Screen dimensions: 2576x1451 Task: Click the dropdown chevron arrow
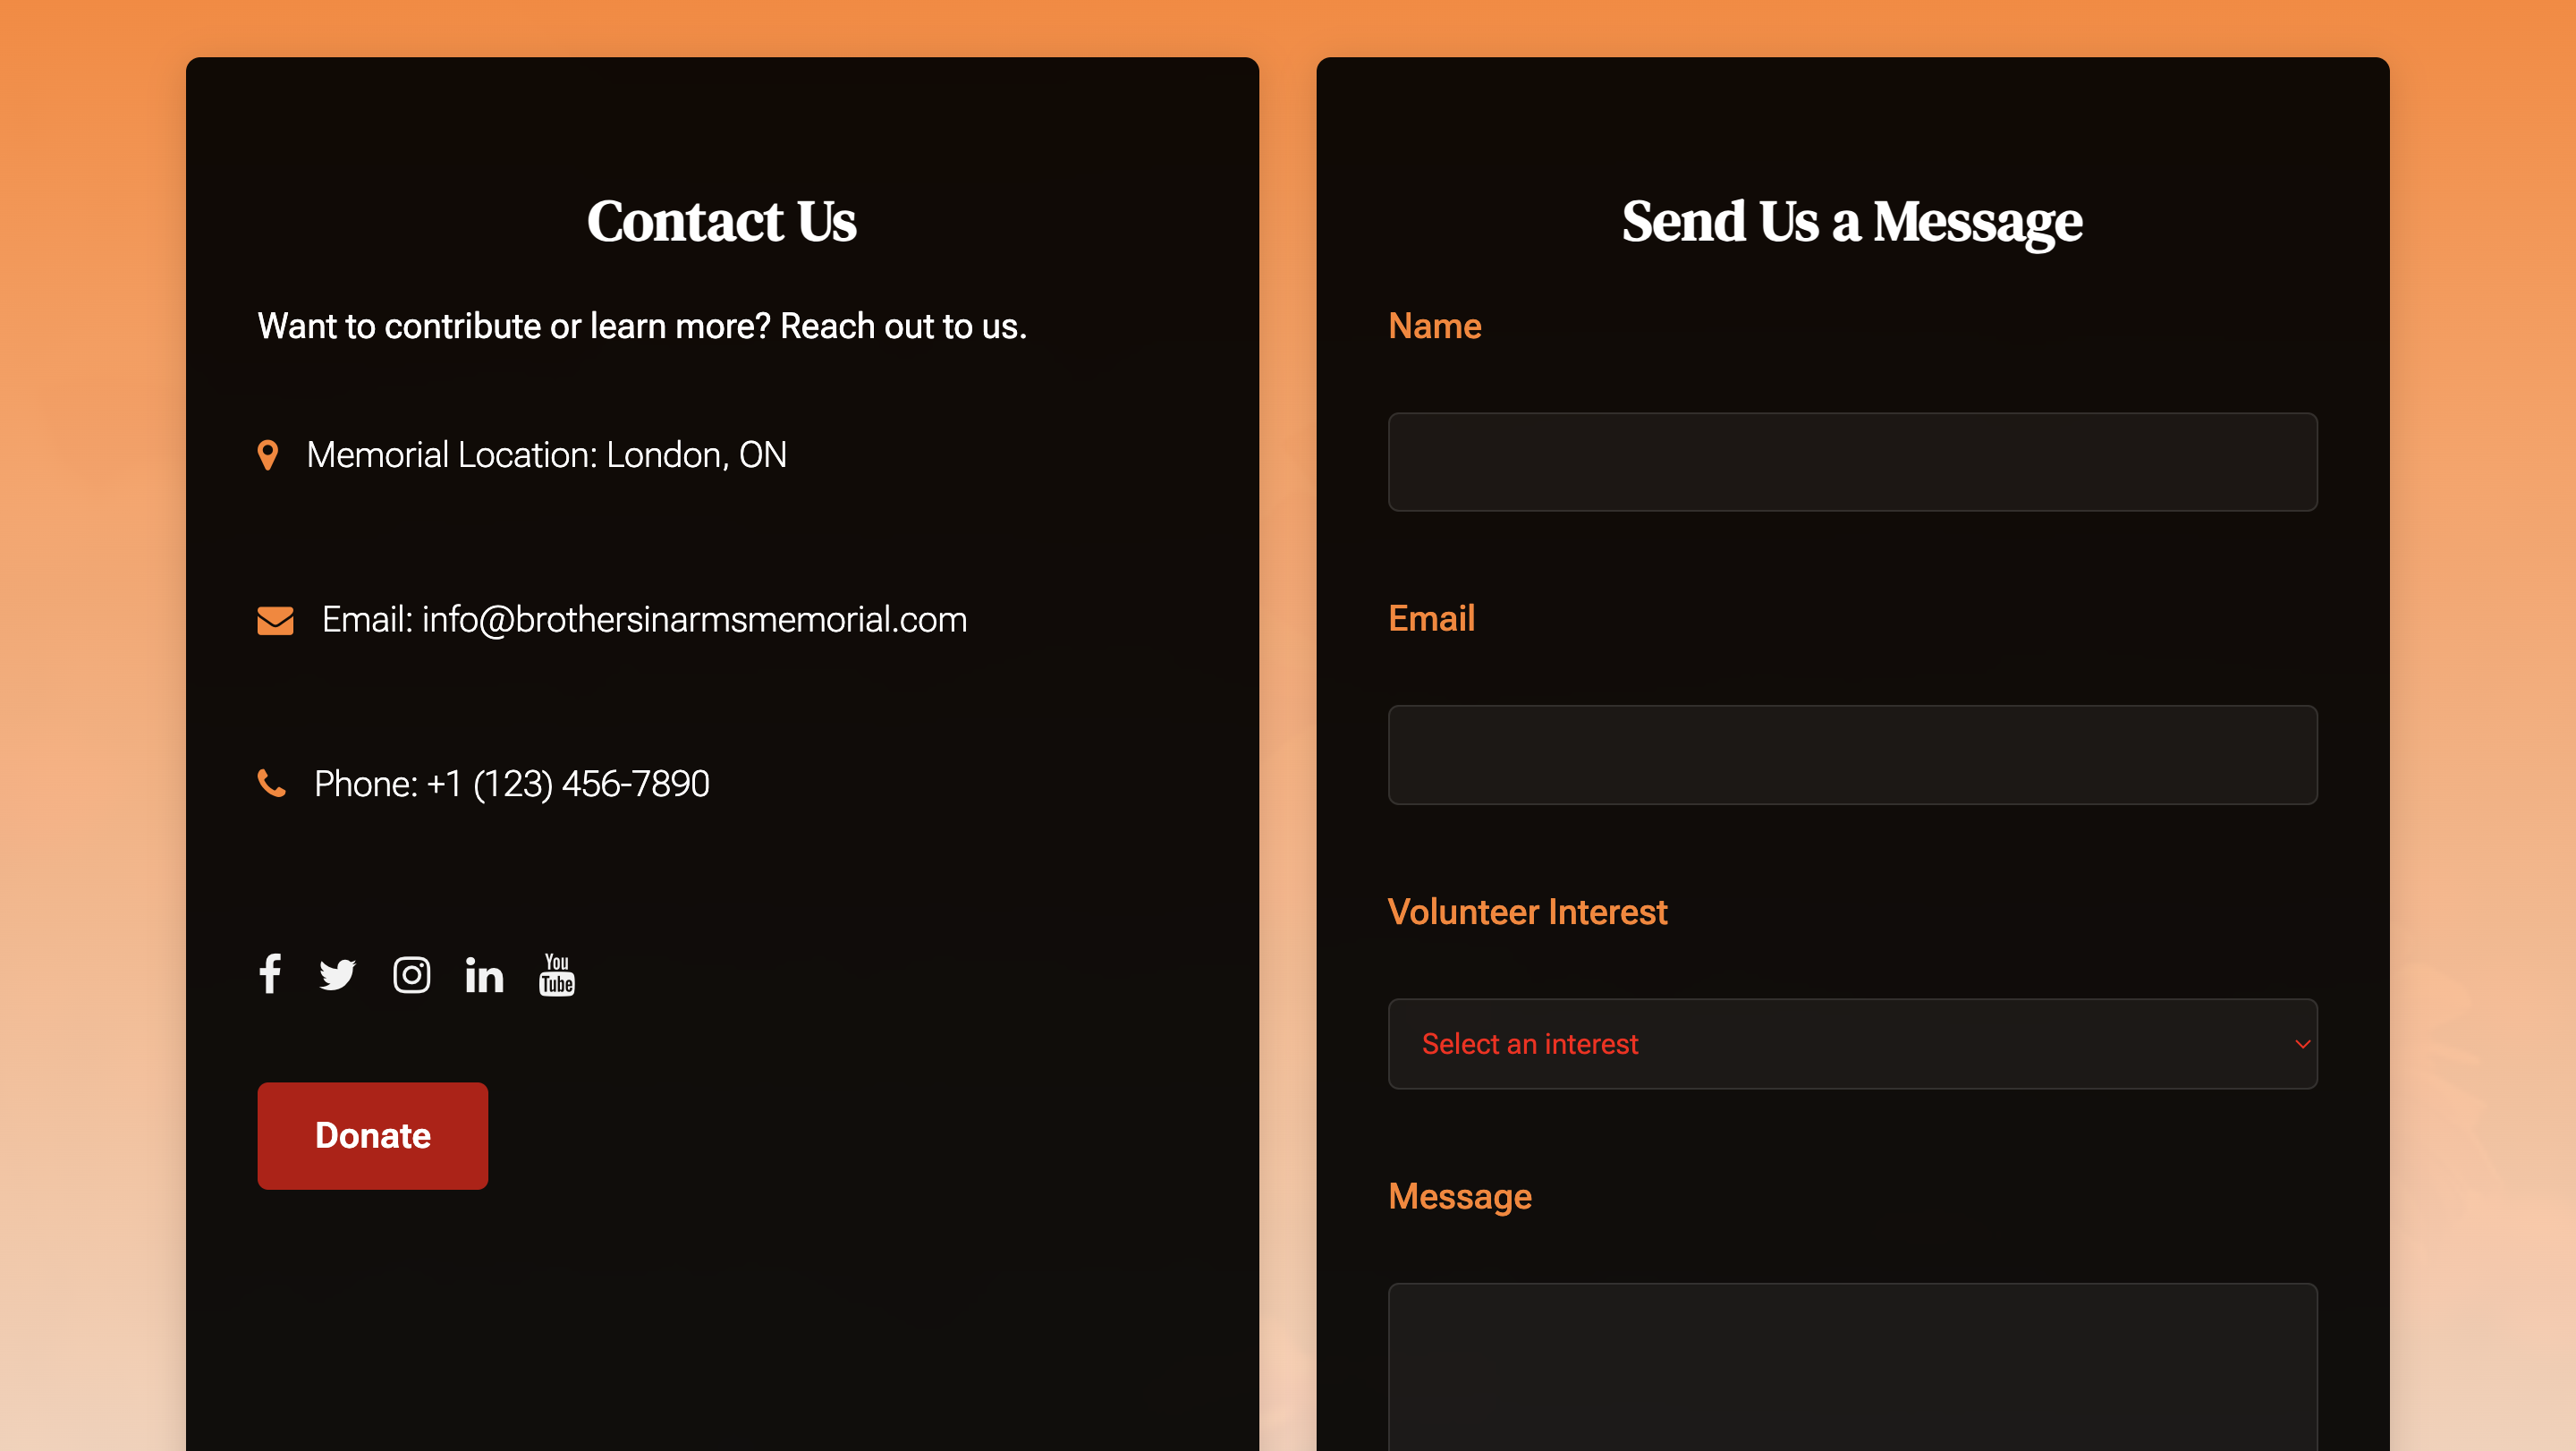pyautogui.click(x=2302, y=1044)
